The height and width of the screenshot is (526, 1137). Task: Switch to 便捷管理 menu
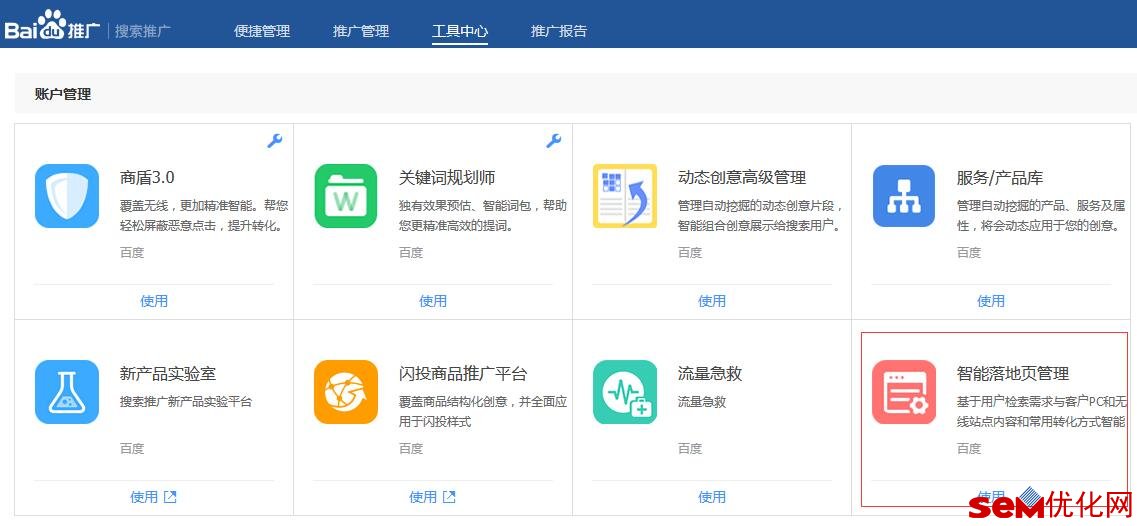click(262, 31)
